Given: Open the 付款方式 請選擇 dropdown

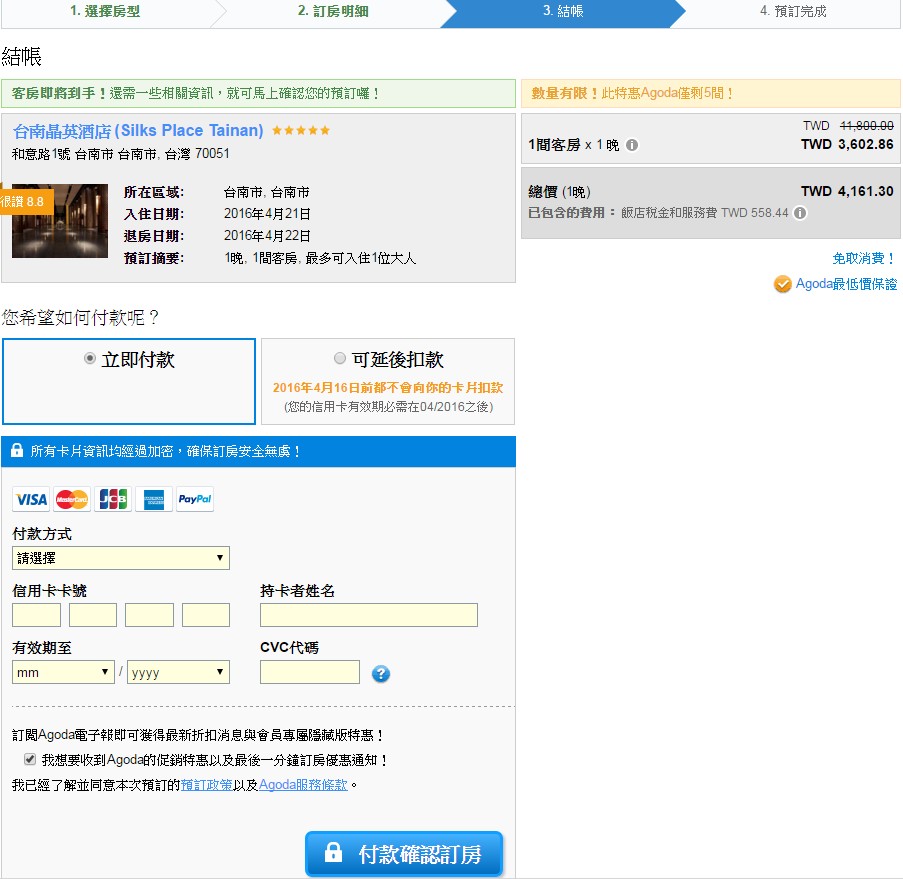Looking at the screenshot, I should tap(121, 558).
